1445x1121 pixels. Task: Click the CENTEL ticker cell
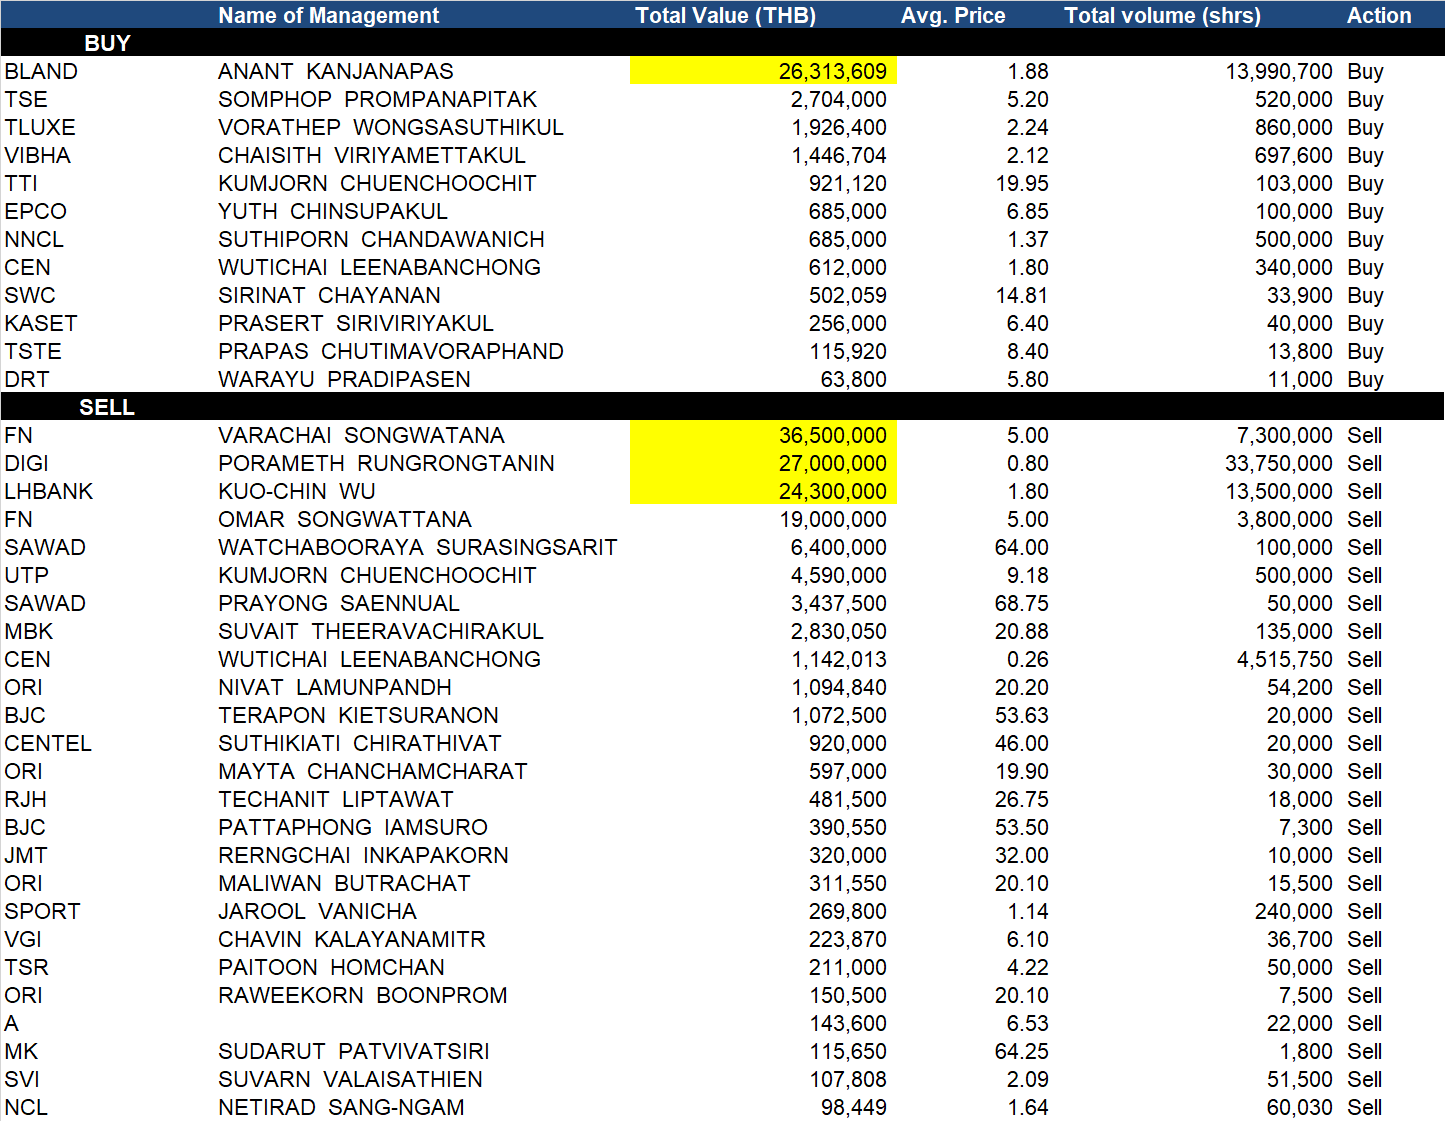48,743
